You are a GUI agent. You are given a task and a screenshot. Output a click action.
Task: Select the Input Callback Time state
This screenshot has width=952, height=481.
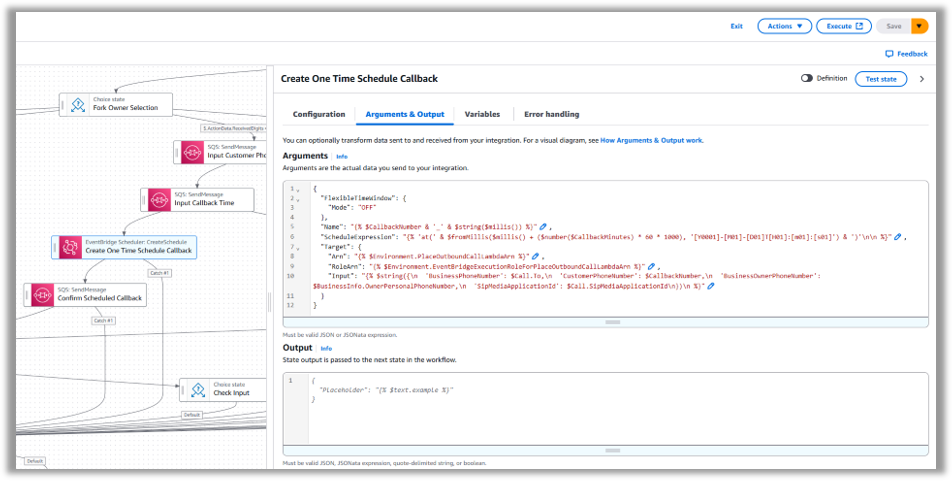(197, 200)
